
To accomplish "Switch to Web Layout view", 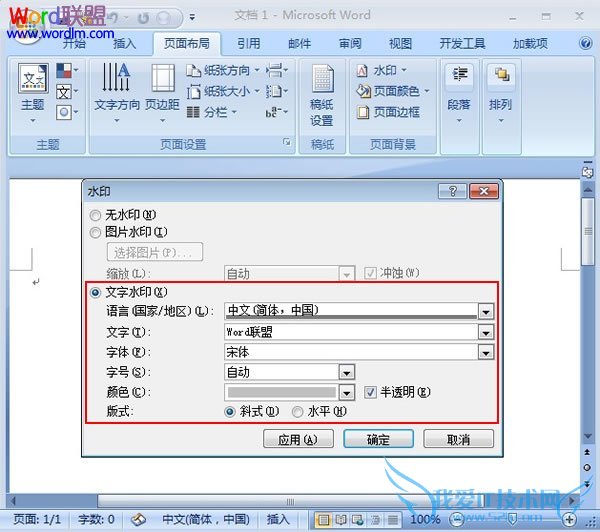I will click(358, 520).
